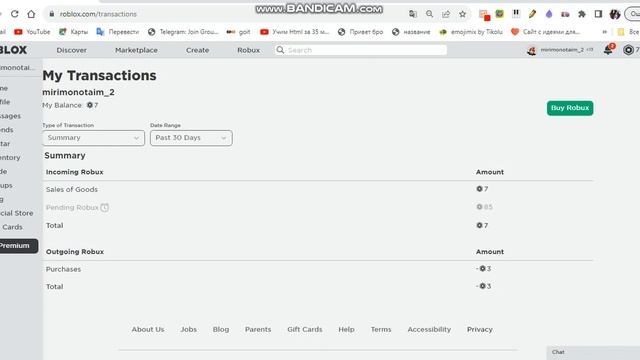Open the Marketplace menu

[136, 50]
